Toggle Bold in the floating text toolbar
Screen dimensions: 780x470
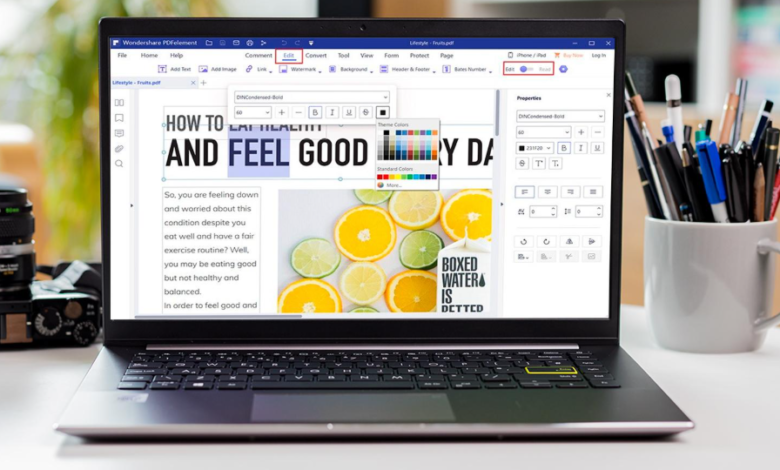click(315, 112)
